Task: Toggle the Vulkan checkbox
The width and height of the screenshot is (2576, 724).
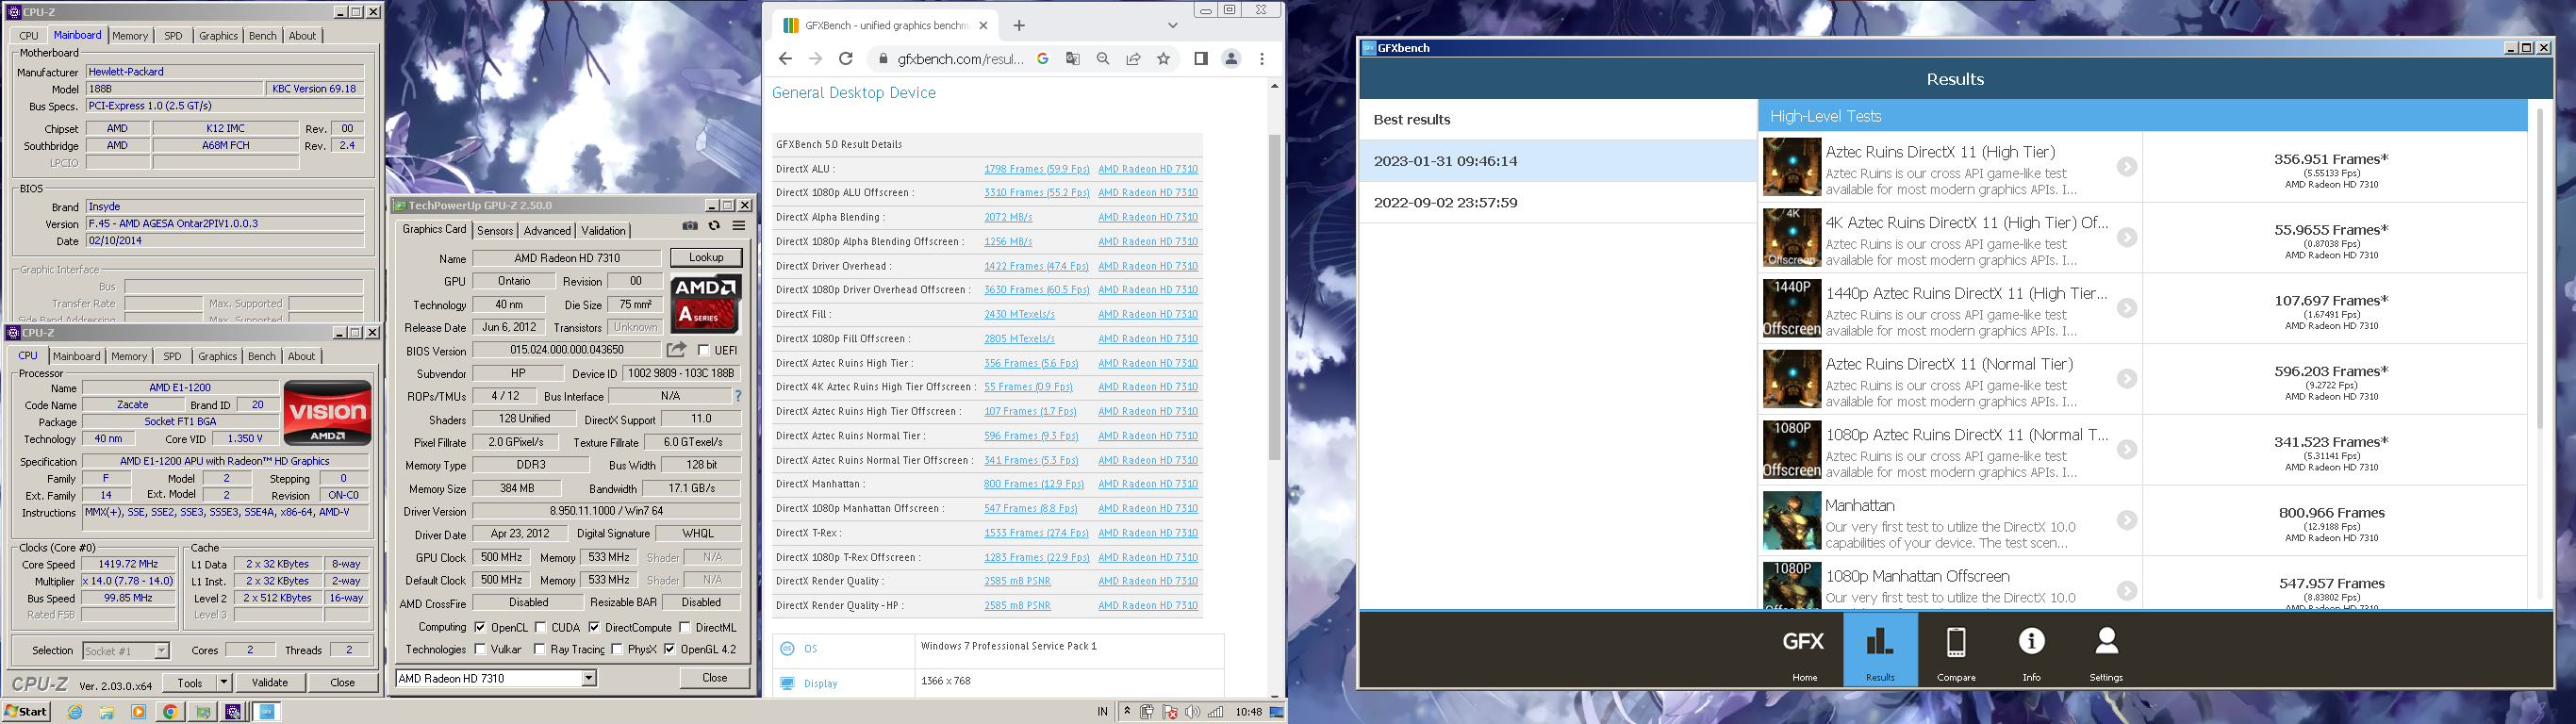Action: [480, 650]
